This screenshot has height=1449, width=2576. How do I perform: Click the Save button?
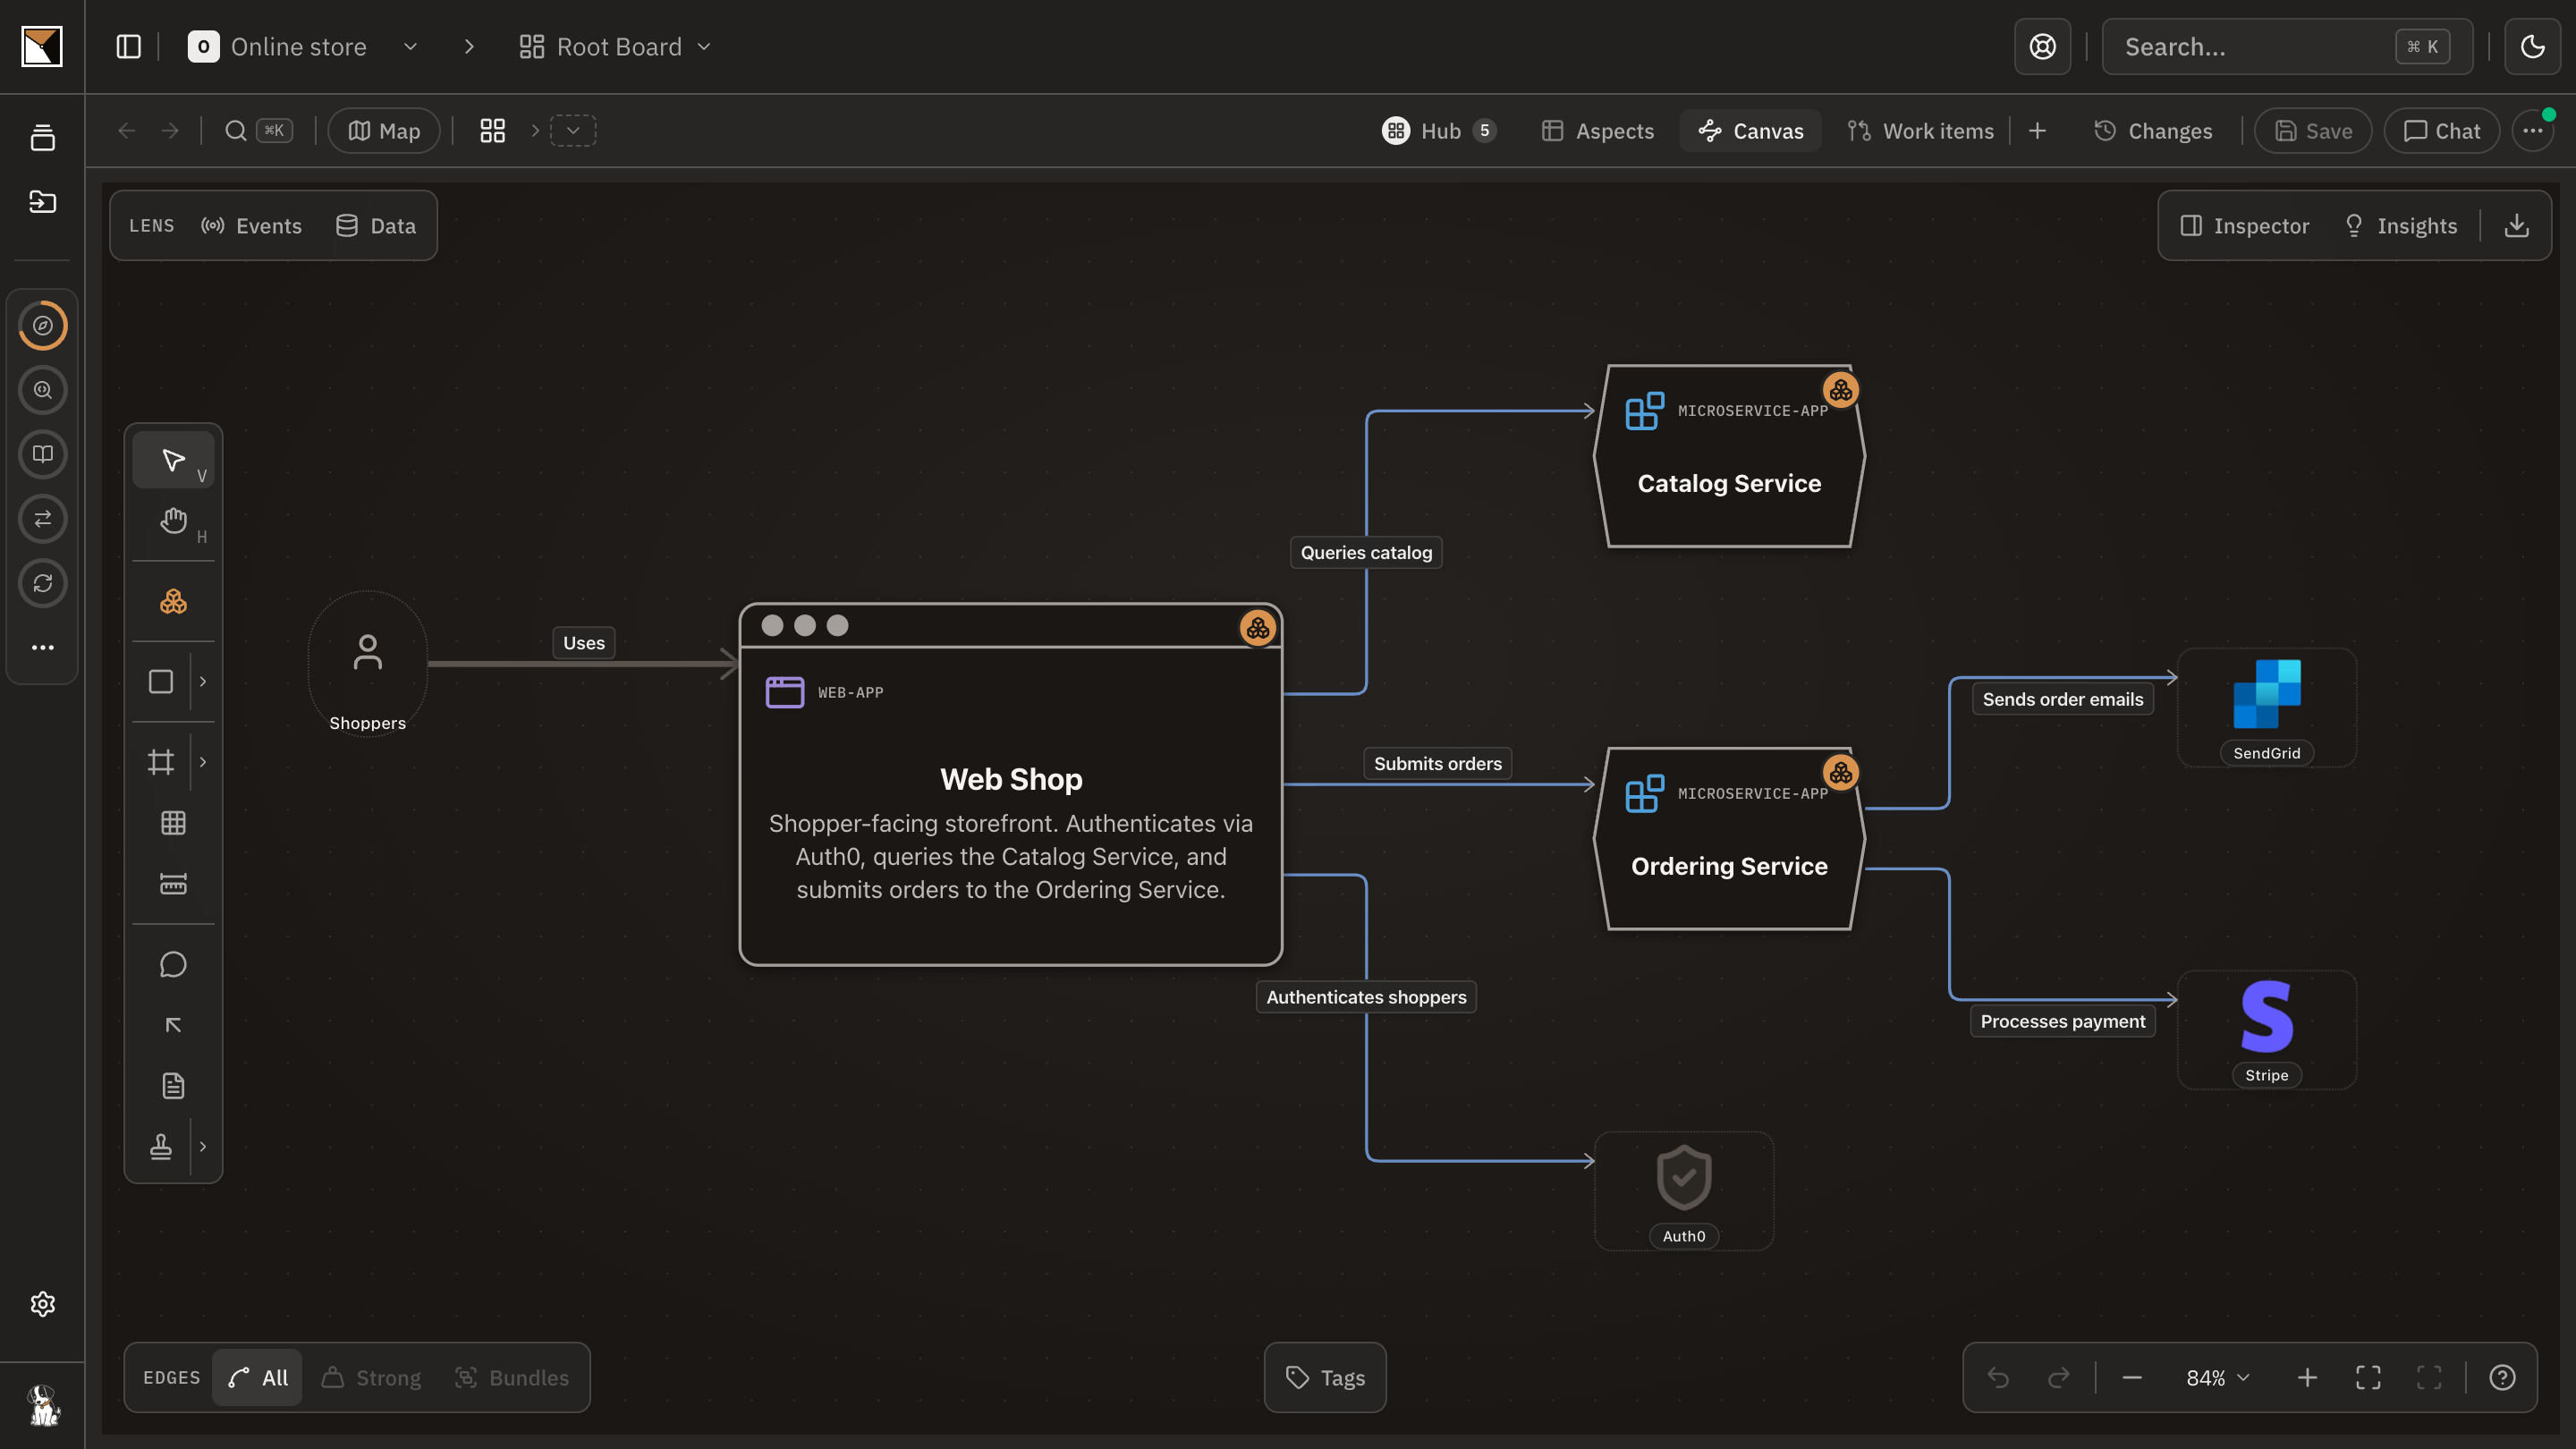2313,130
